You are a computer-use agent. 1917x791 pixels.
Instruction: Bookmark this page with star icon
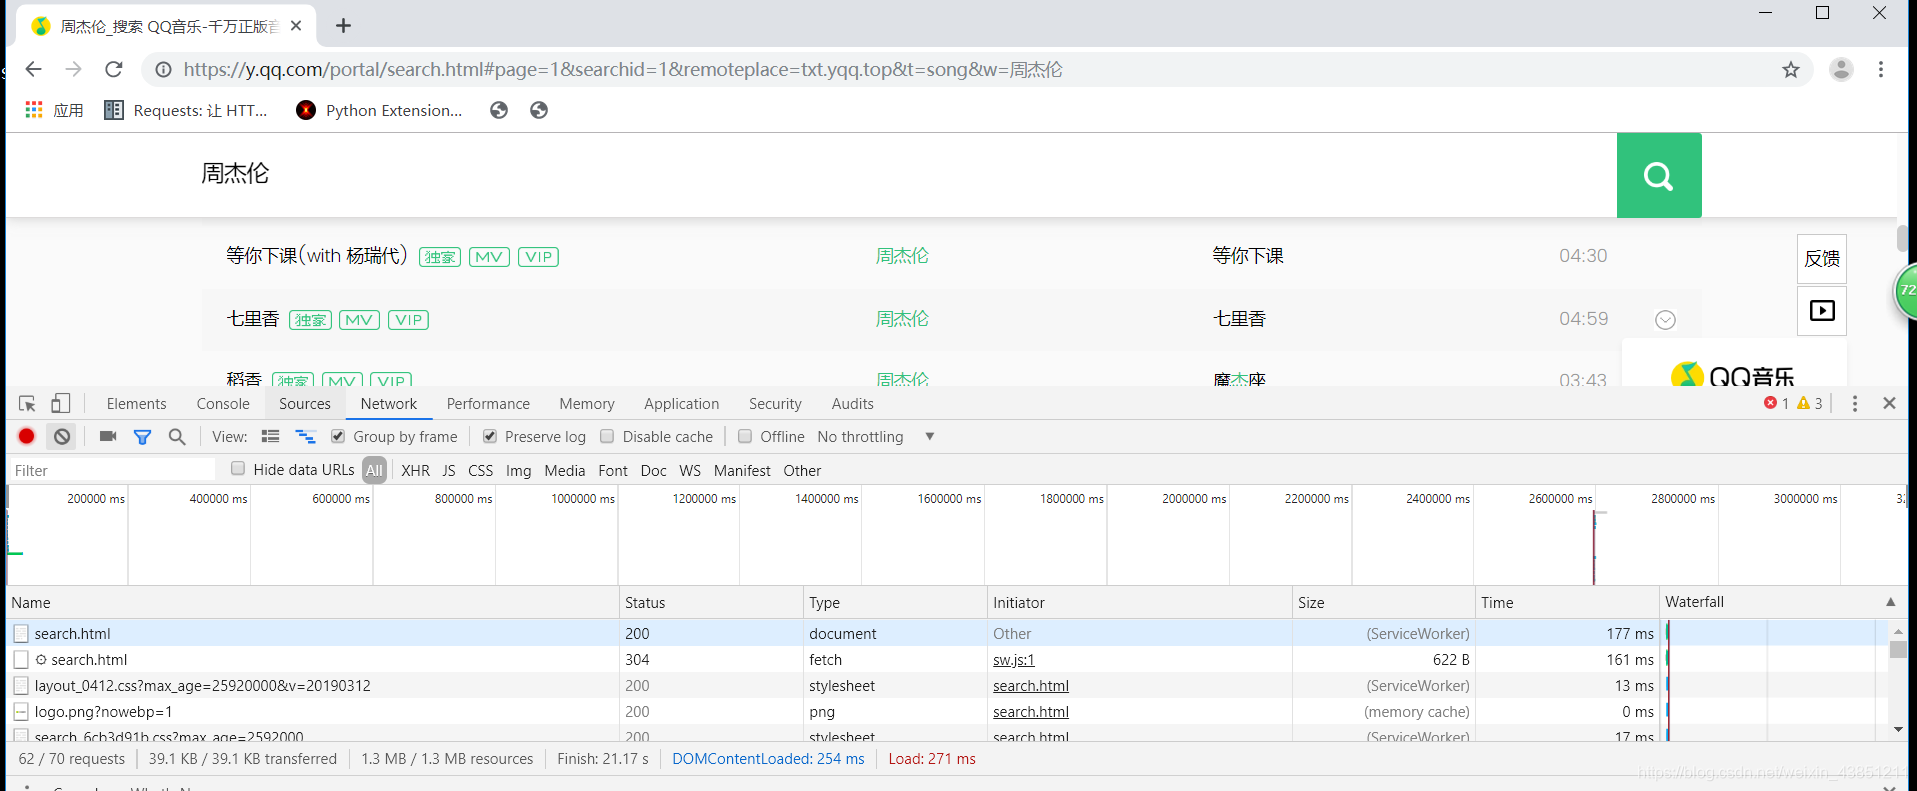1790,69
